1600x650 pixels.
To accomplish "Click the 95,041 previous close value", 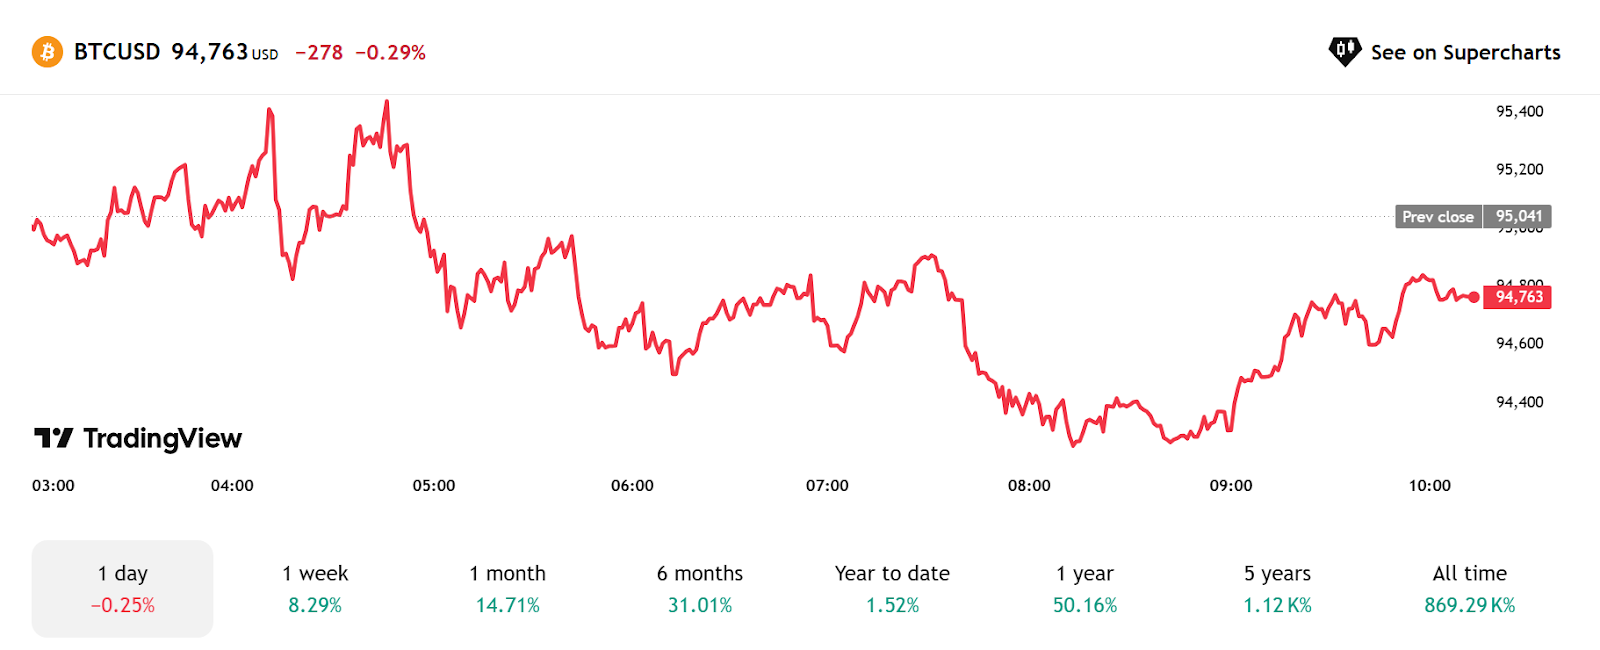I will point(1518,217).
